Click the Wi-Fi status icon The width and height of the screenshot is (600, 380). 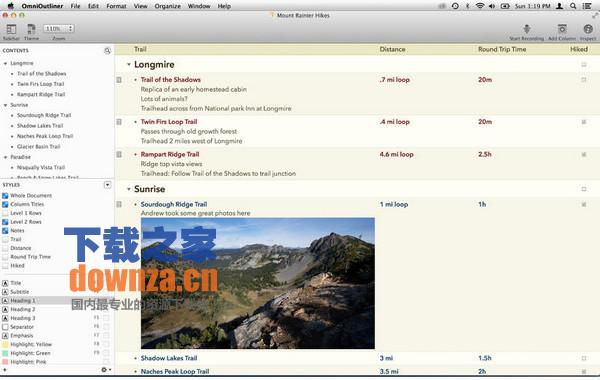(x=480, y=6)
